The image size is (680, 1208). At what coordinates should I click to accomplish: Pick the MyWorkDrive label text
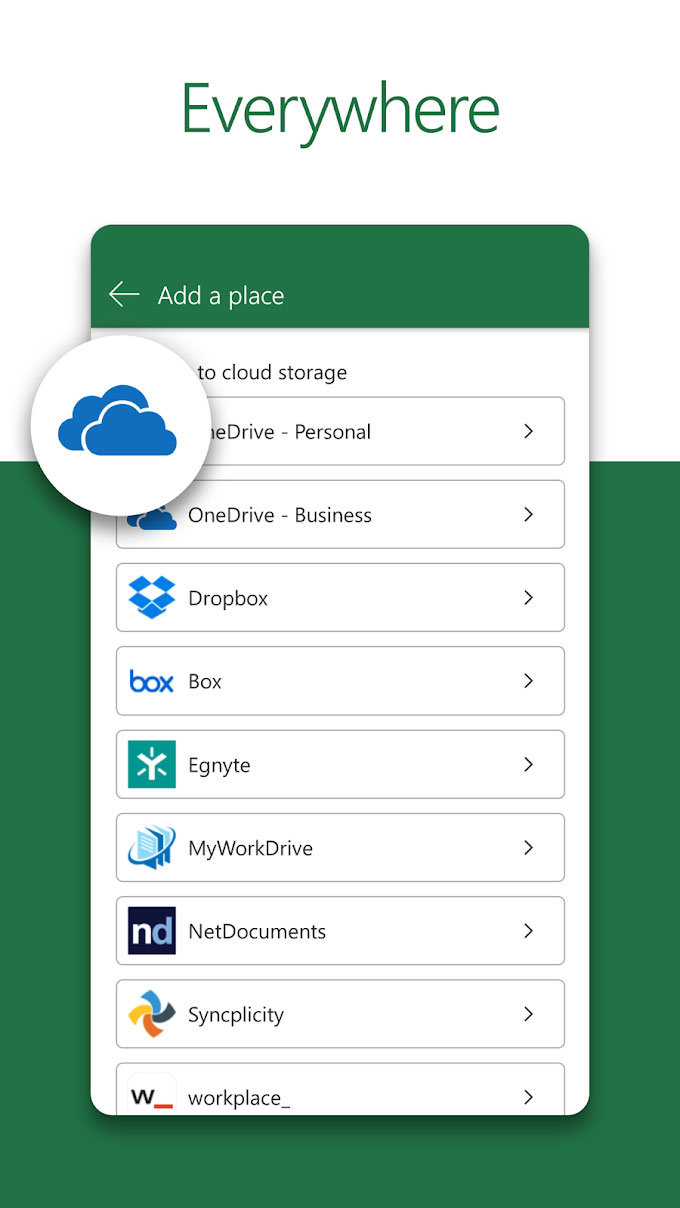click(250, 849)
